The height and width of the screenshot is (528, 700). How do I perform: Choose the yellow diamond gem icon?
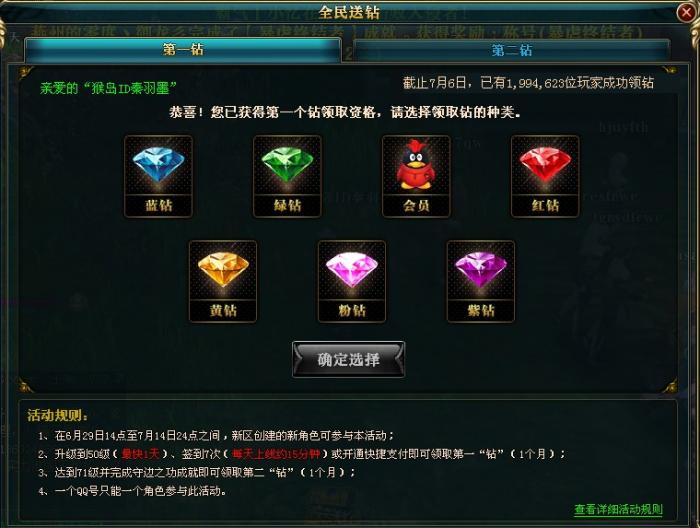coord(223,270)
